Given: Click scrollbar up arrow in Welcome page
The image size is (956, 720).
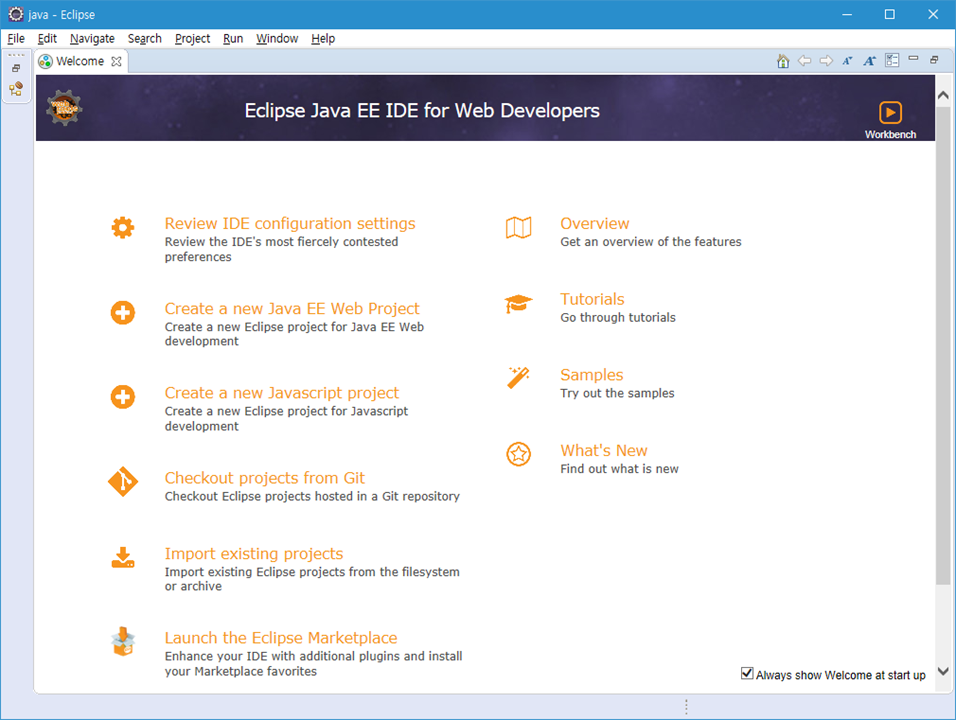Looking at the screenshot, I should pyautogui.click(x=943, y=95).
